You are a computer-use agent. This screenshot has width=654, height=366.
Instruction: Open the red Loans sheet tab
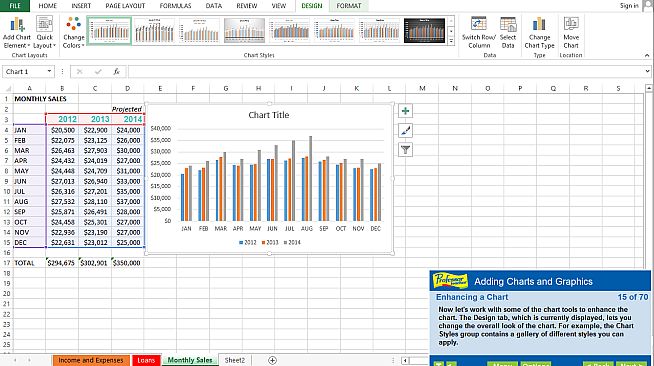pyautogui.click(x=146, y=360)
